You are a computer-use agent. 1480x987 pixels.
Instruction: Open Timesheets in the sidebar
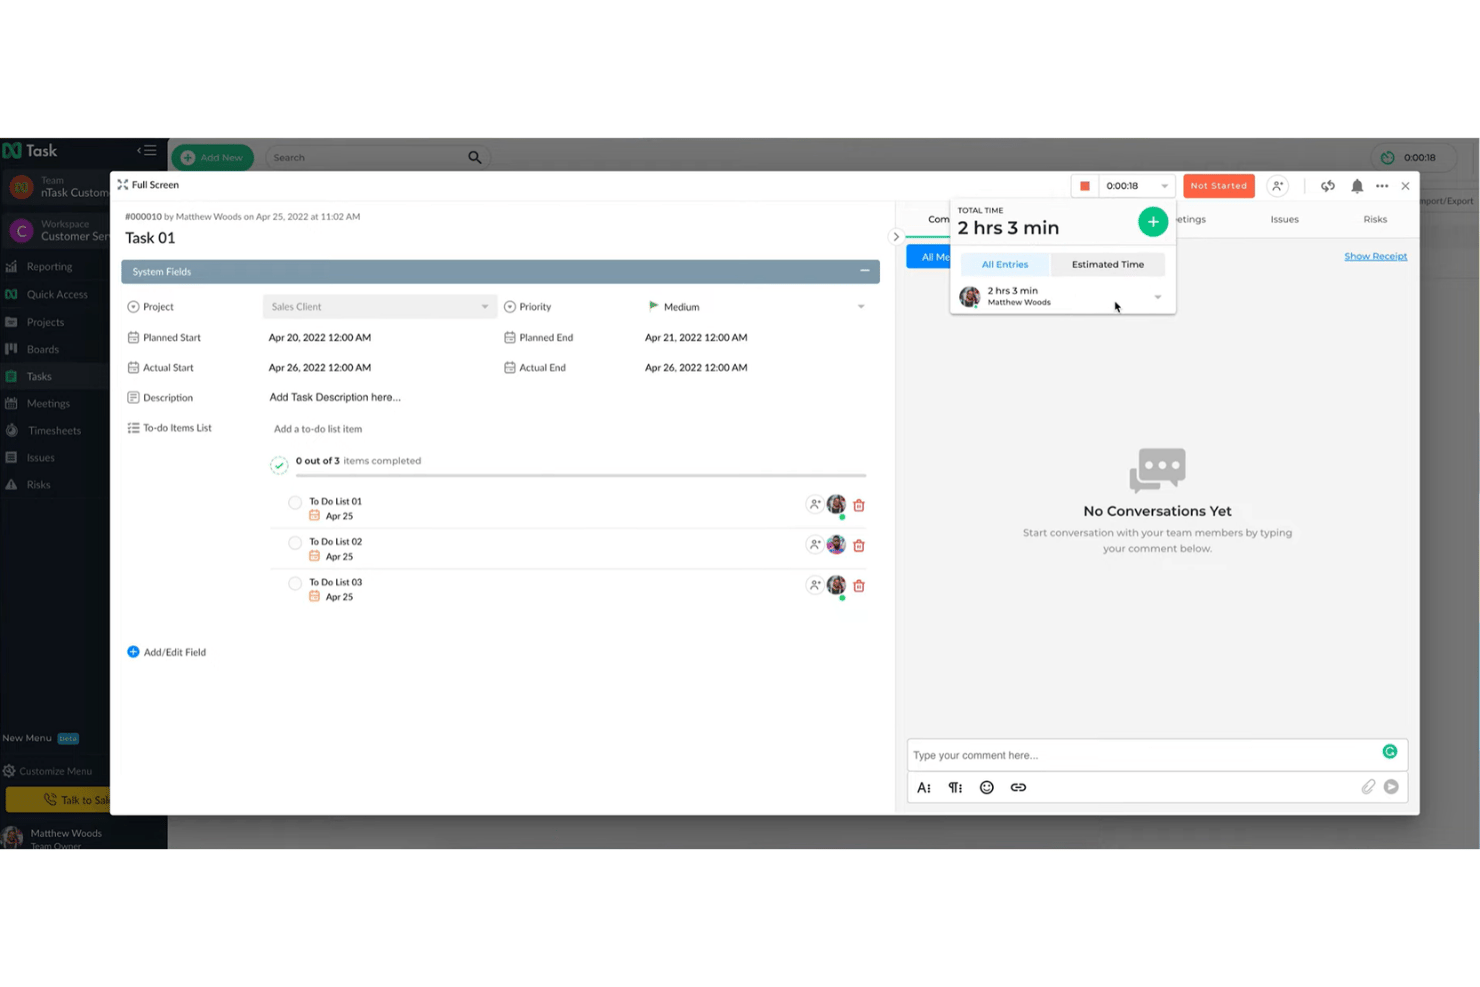(x=55, y=431)
